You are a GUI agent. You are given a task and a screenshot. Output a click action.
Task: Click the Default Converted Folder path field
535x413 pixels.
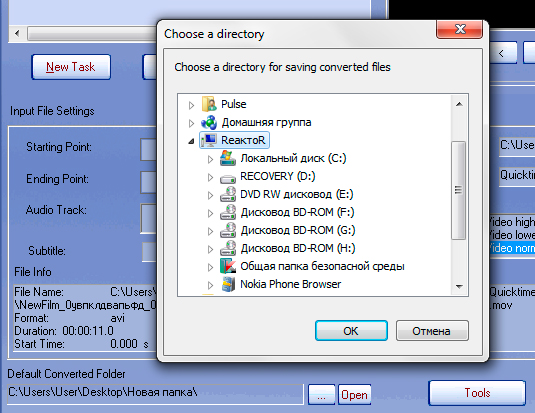click(155, 393)
